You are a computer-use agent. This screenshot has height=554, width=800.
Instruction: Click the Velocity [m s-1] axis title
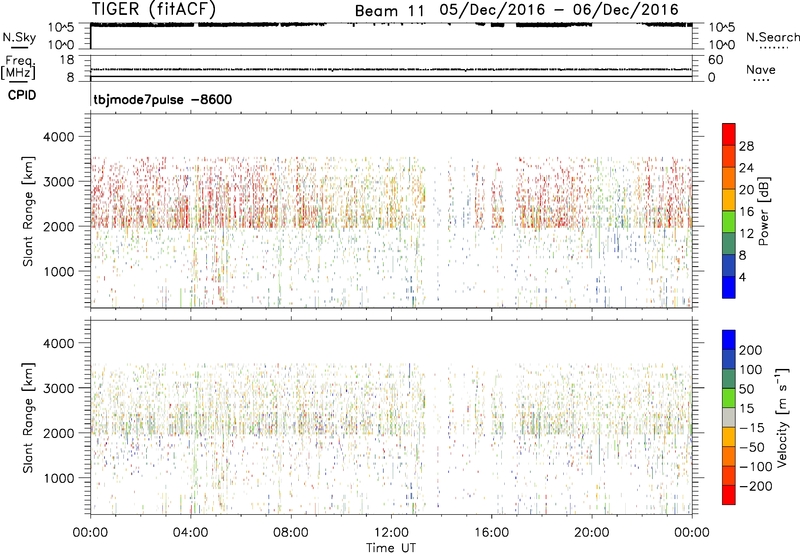click(x=781, y=417)
